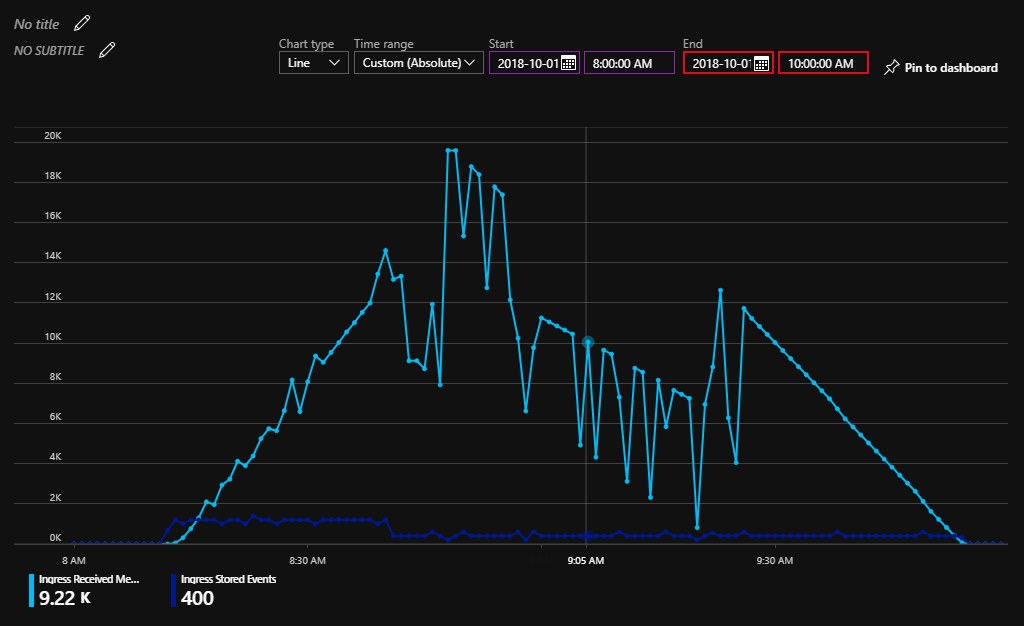Image resolution: width=1024 pixels, height=626 pixels.
Task: Click the No title heading
Action: click(x=37, y=24)
